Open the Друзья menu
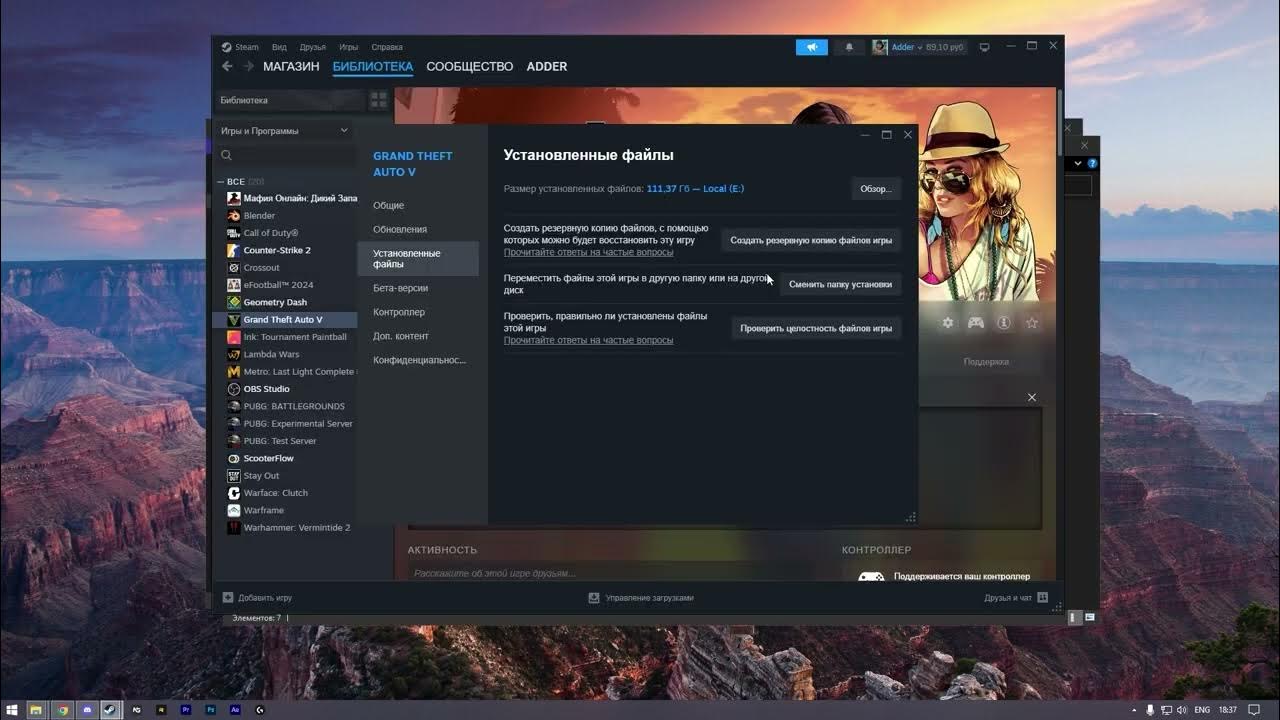The image size is (1280, 720). 312,47
